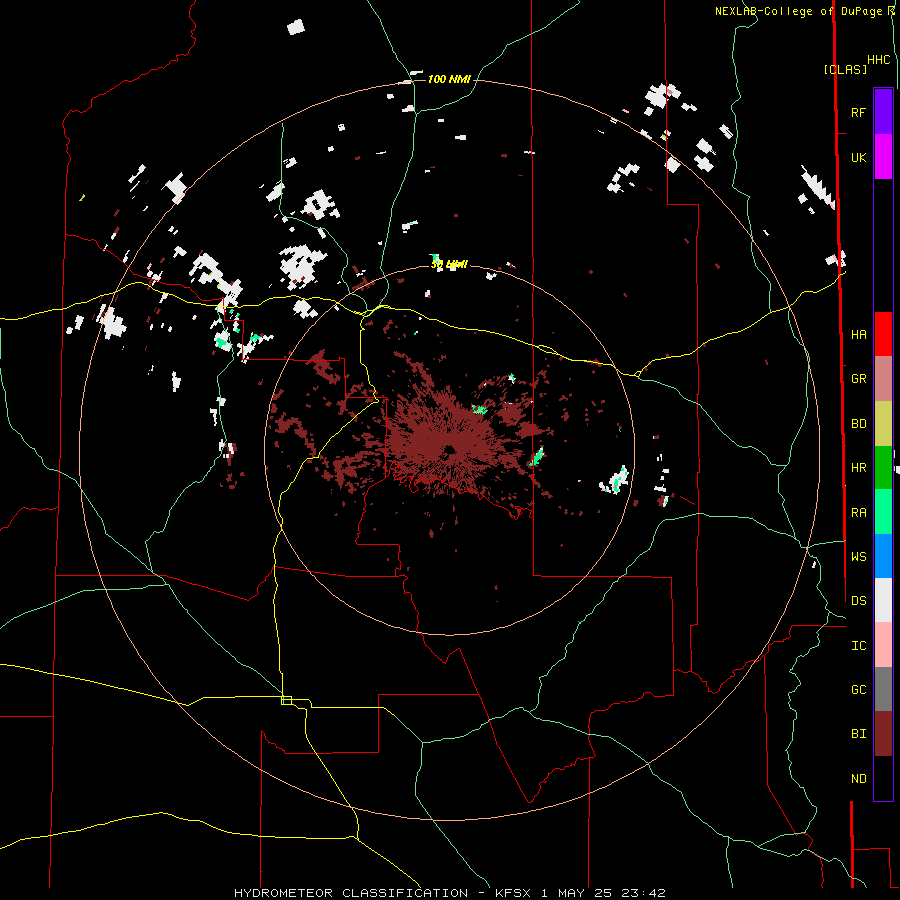This screenshot has width=900, height=900.
Task: Click the UK legend label
Action: (x=858, y=157)
